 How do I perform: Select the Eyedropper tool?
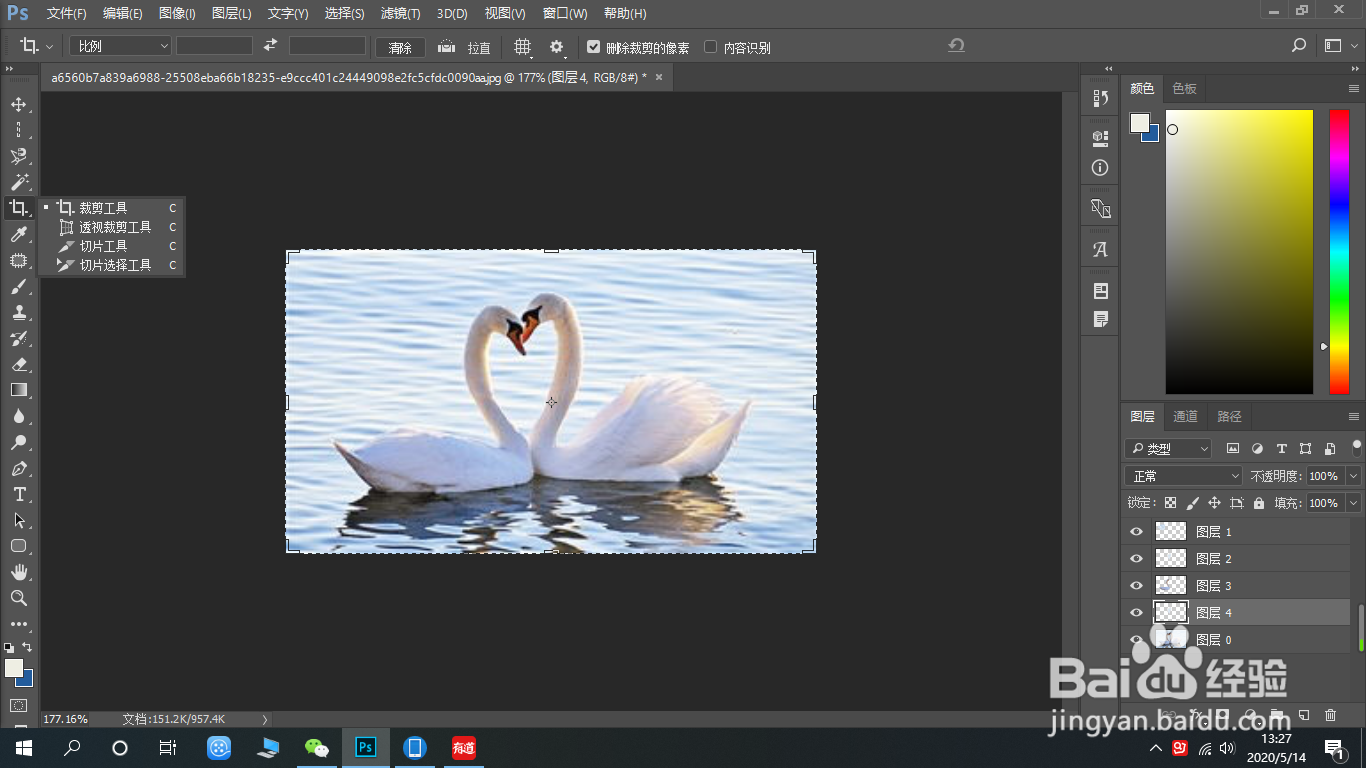pos(19,234)
